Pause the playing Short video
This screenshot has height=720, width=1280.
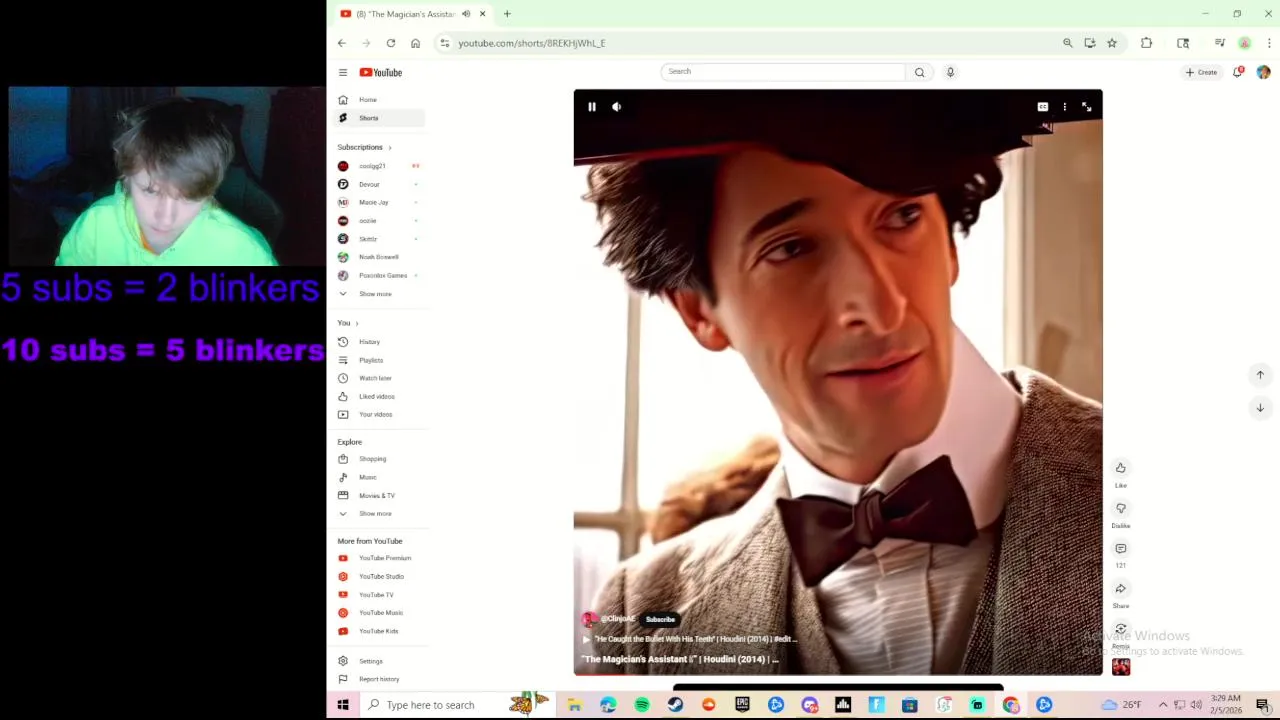(592, 107)
